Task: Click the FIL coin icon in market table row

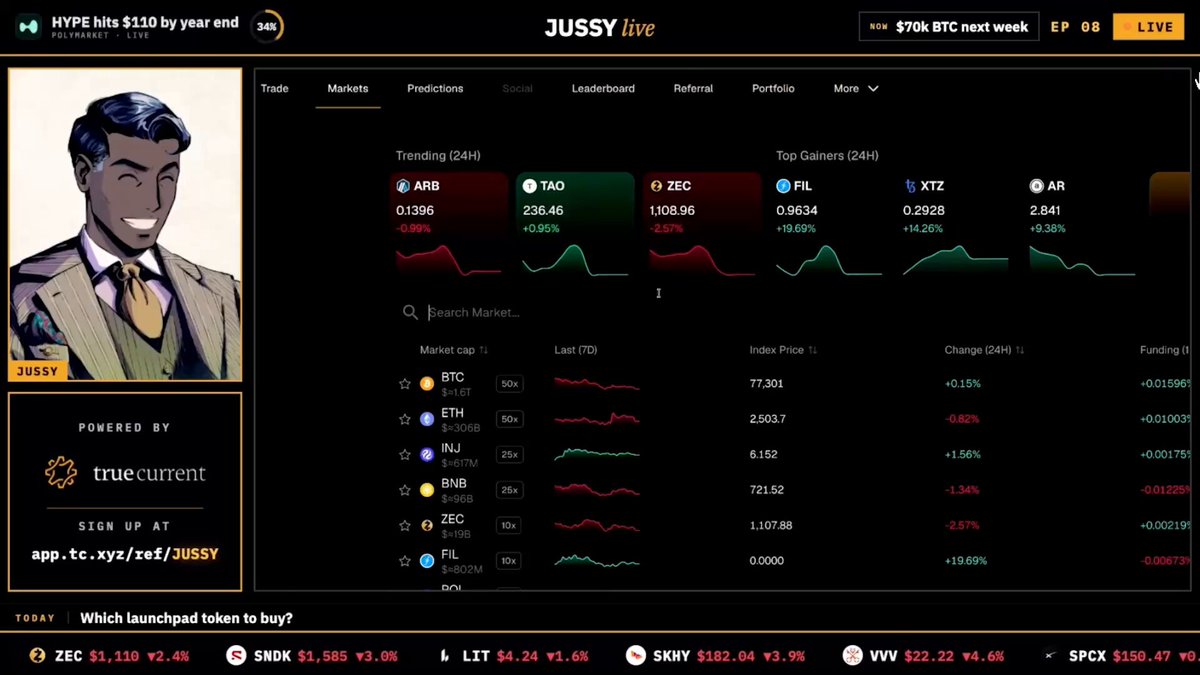Action: pyautogui.click(x=427, y=561)
